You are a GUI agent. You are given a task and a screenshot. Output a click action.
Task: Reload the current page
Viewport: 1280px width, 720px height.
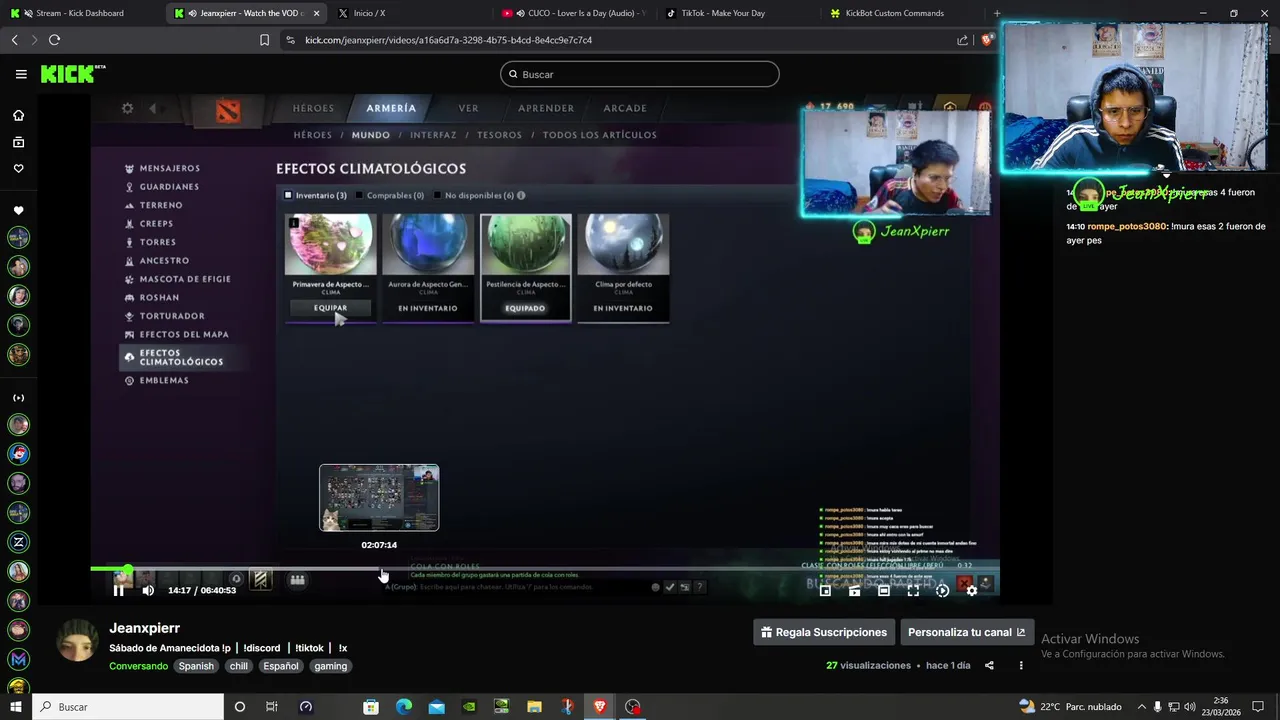click(x=54, y=40)
